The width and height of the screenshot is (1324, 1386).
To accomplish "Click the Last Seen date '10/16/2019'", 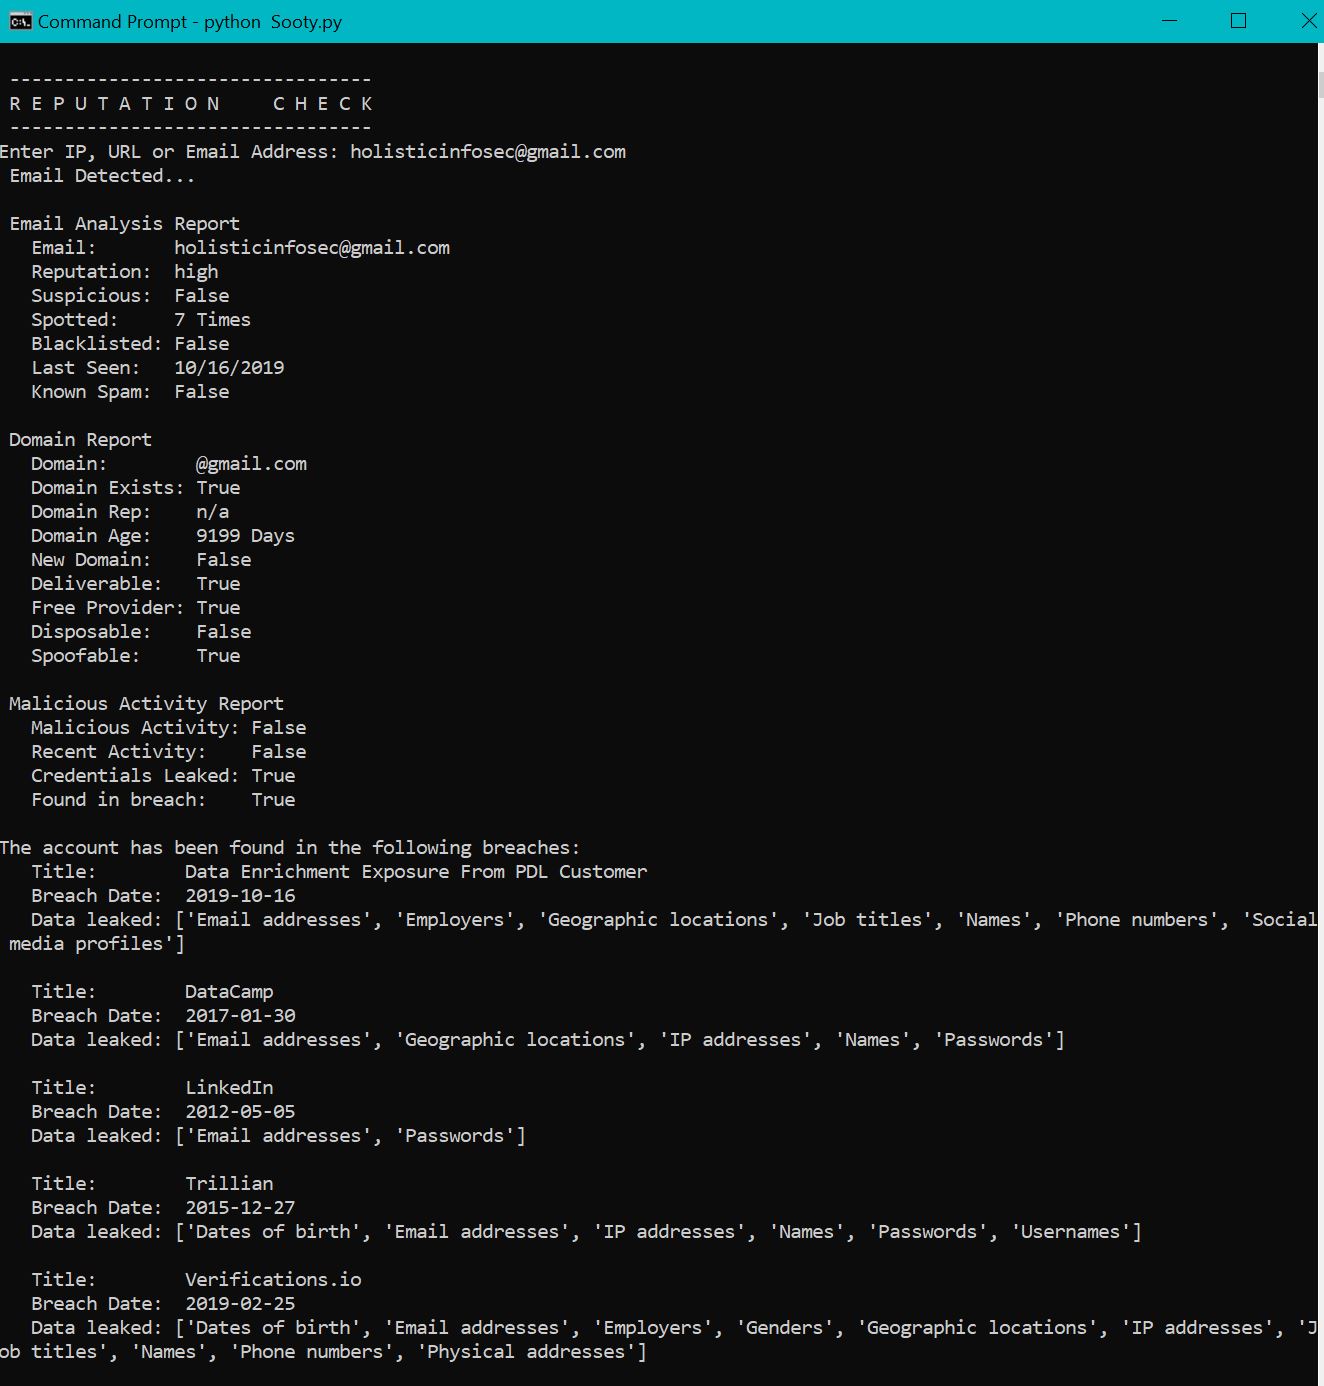I will 229,368.
